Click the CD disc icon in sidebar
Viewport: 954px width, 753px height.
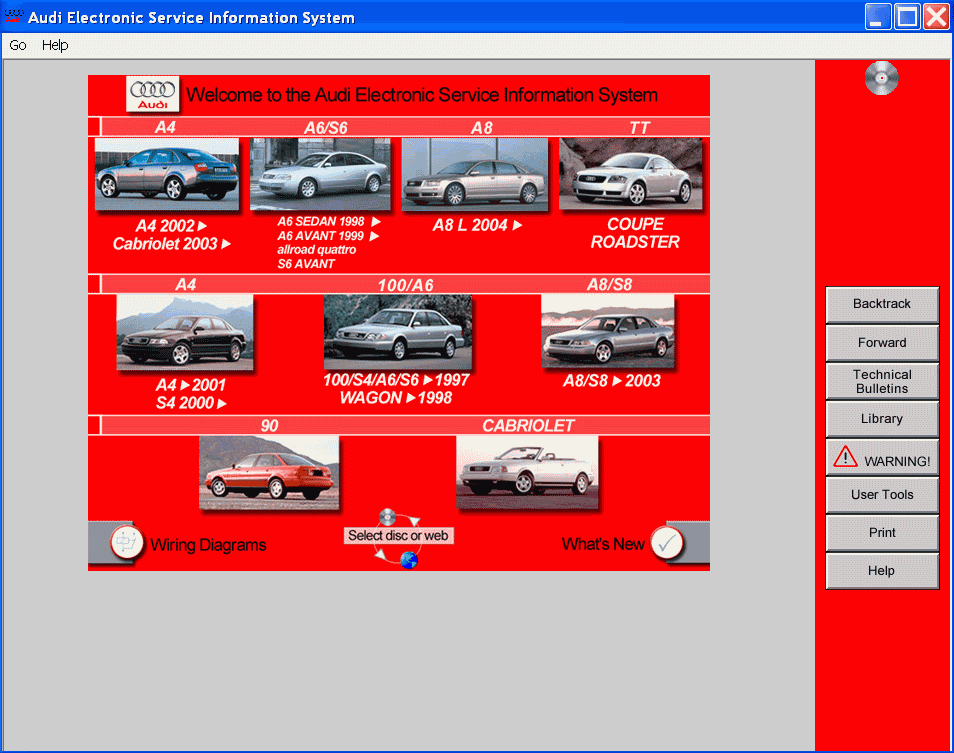click(882, 78)
